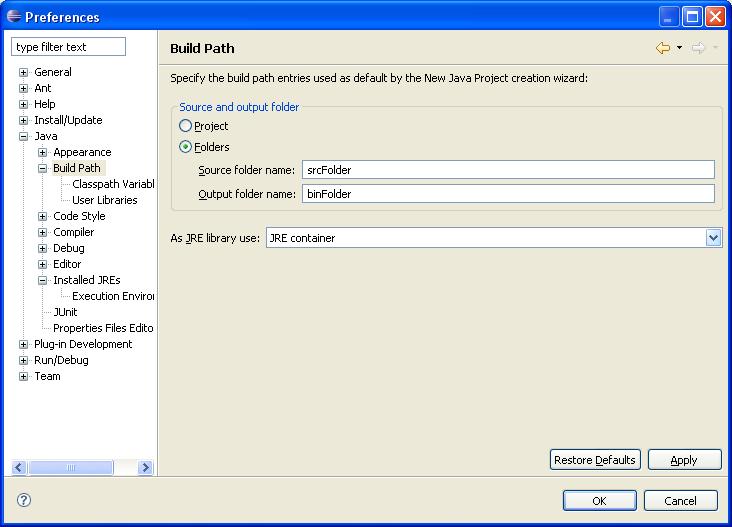Screen dimensions: 732x527
Task: Open the back history dropdown arrow
Action: 679,48
